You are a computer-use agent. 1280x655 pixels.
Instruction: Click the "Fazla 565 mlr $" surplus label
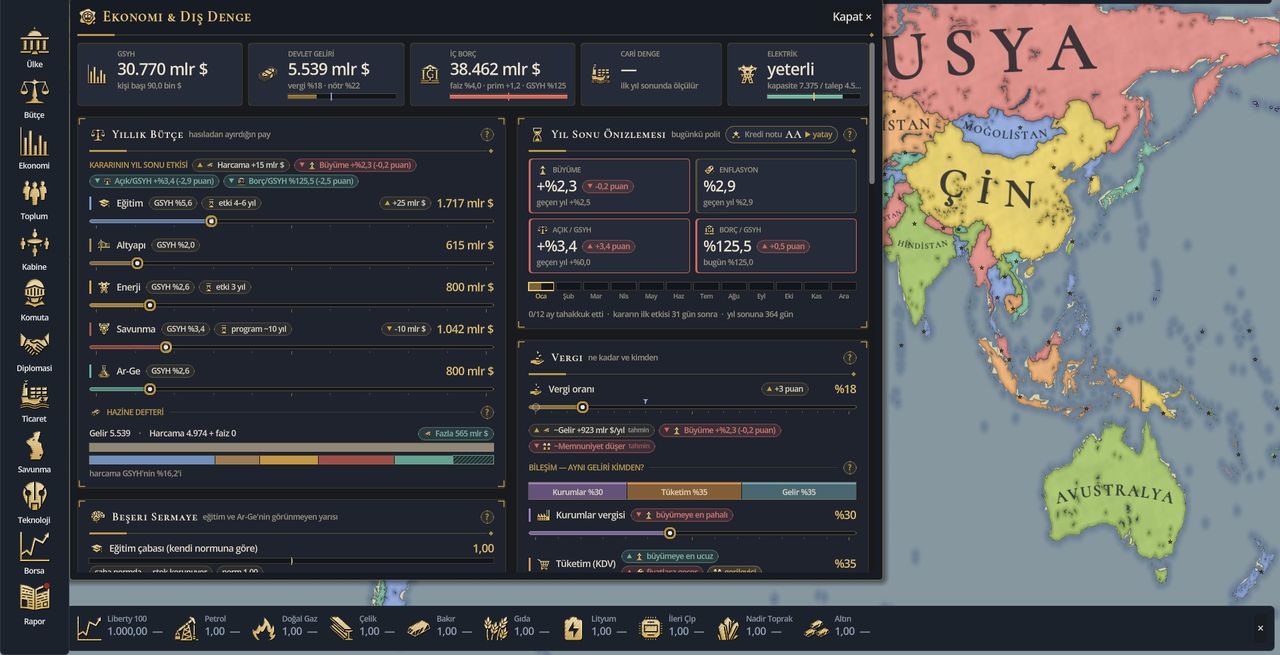[456, 434]
